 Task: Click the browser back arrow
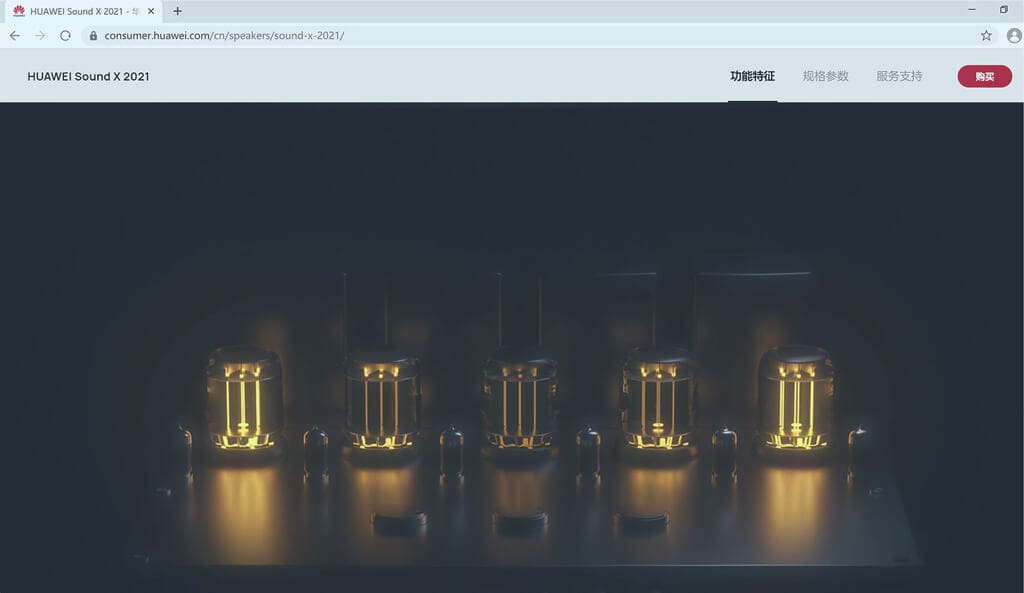tap(14, 35)
